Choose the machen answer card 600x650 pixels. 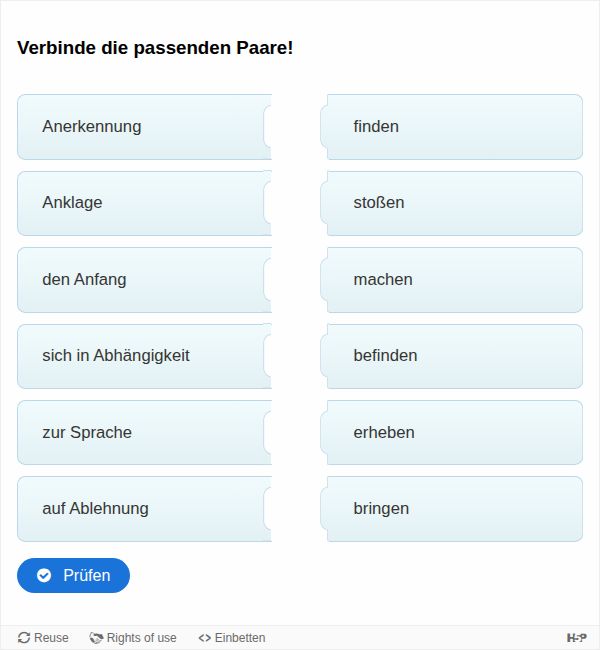click(x=454, y=280)
